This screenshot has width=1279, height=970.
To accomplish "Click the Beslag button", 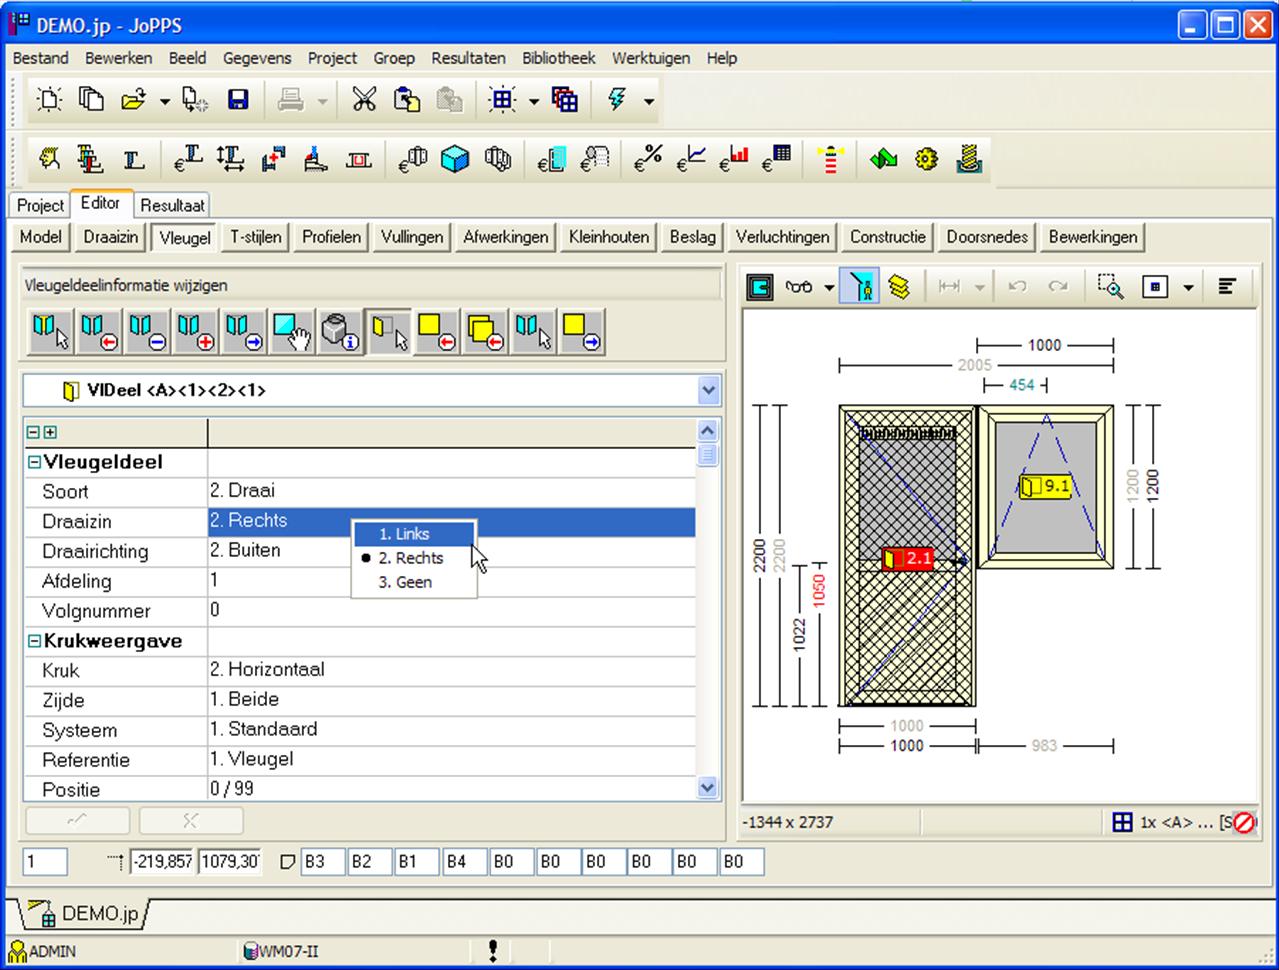I will (x=692, y=237).
